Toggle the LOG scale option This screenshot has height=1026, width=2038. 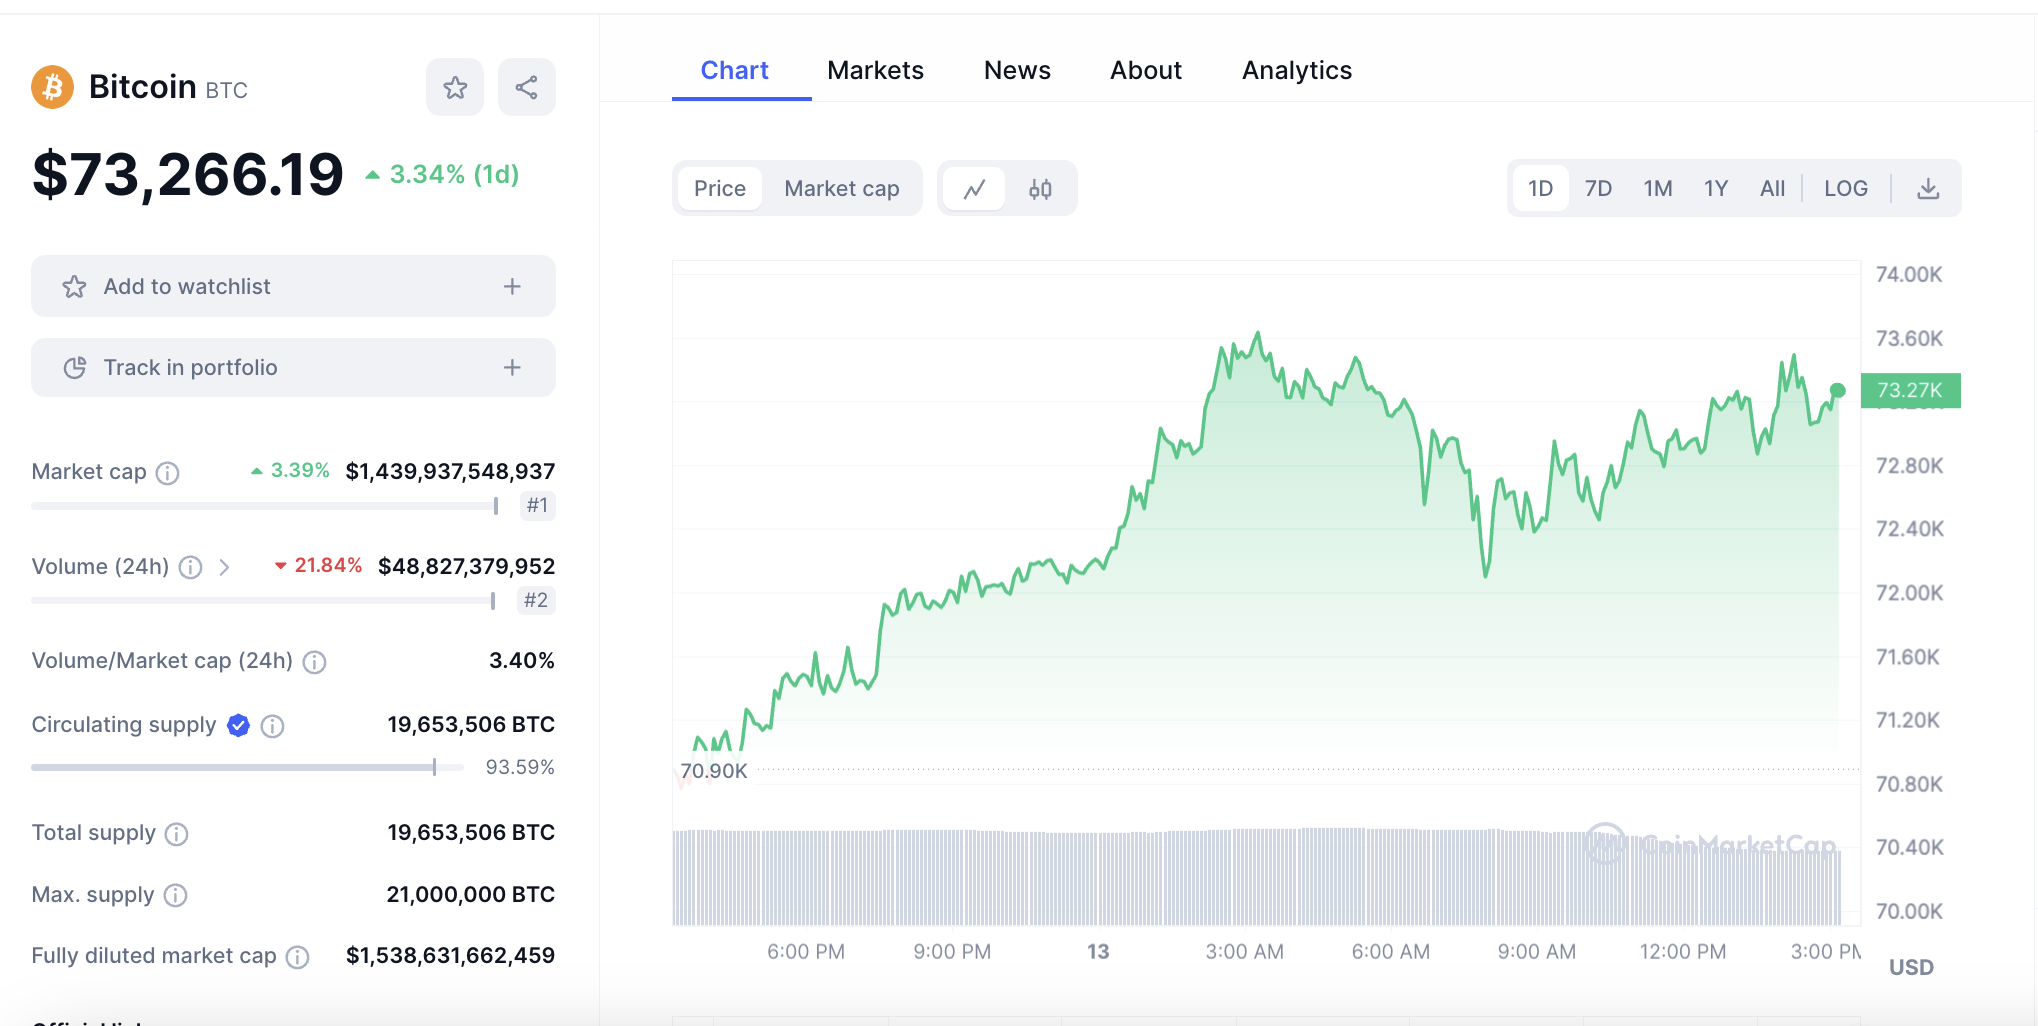coord(1845,189)
